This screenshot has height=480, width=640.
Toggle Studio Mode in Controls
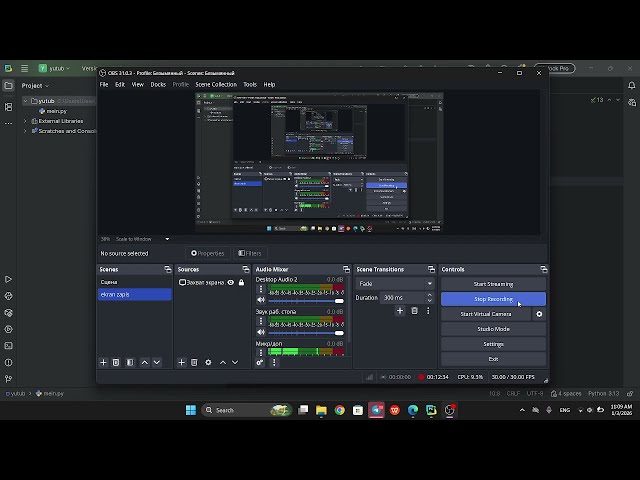493,329
